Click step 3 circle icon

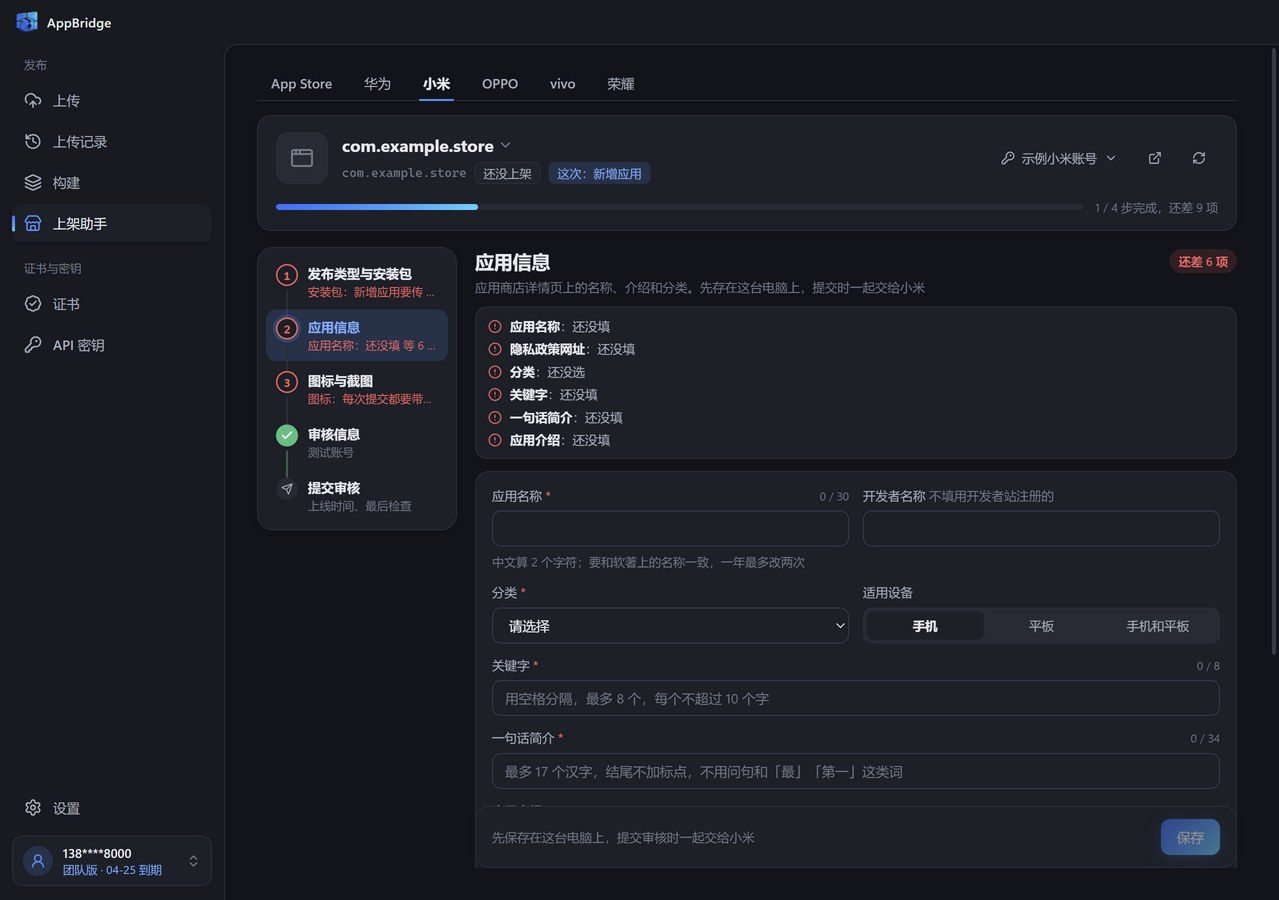click(x=287, y=382)
